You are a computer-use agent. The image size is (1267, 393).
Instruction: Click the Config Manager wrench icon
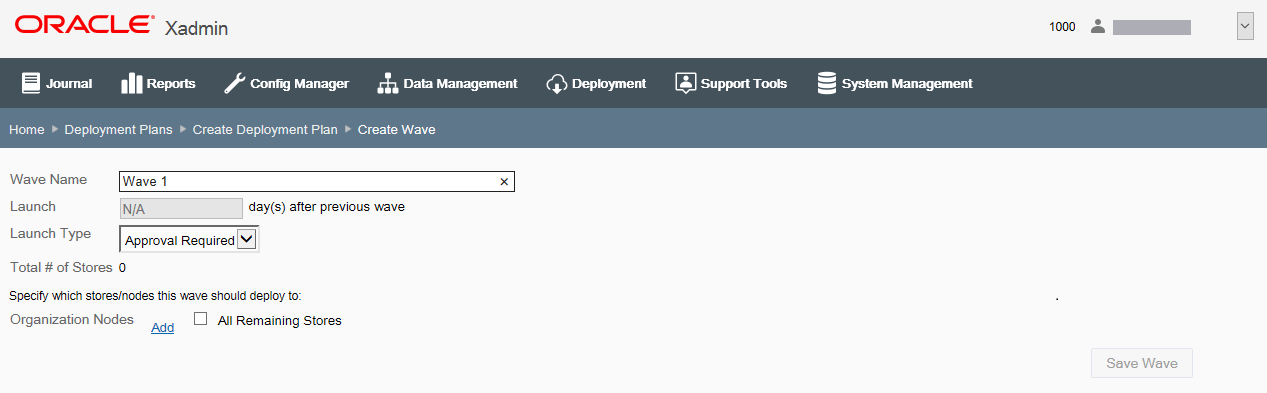(x=234, y=83)
